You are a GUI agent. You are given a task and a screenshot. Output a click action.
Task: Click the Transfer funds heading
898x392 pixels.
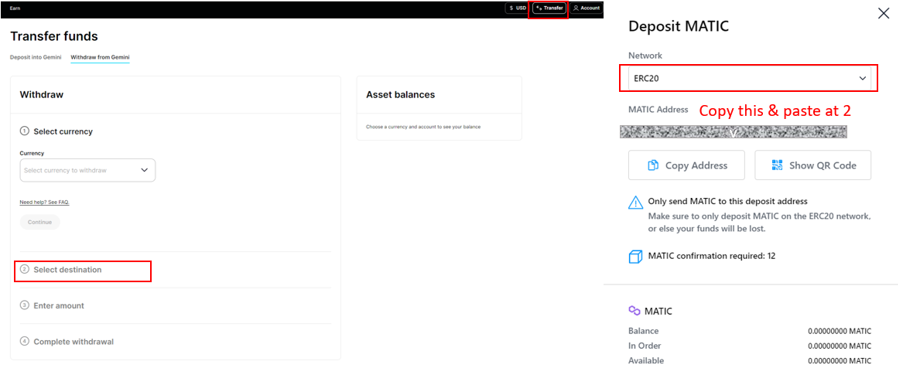tap(54, 36)
